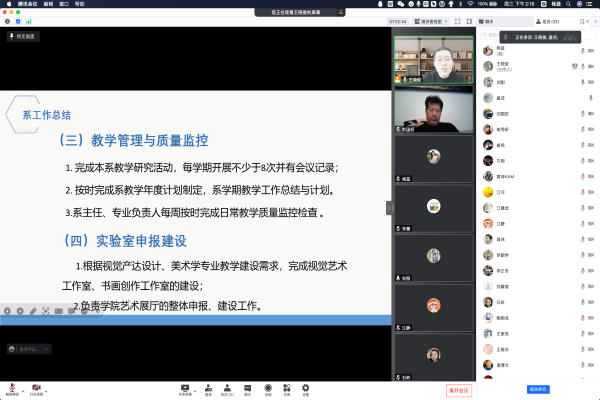Click the invite icon in toolbar
Screen dimensions: 600x400
[x=208, y=387]
